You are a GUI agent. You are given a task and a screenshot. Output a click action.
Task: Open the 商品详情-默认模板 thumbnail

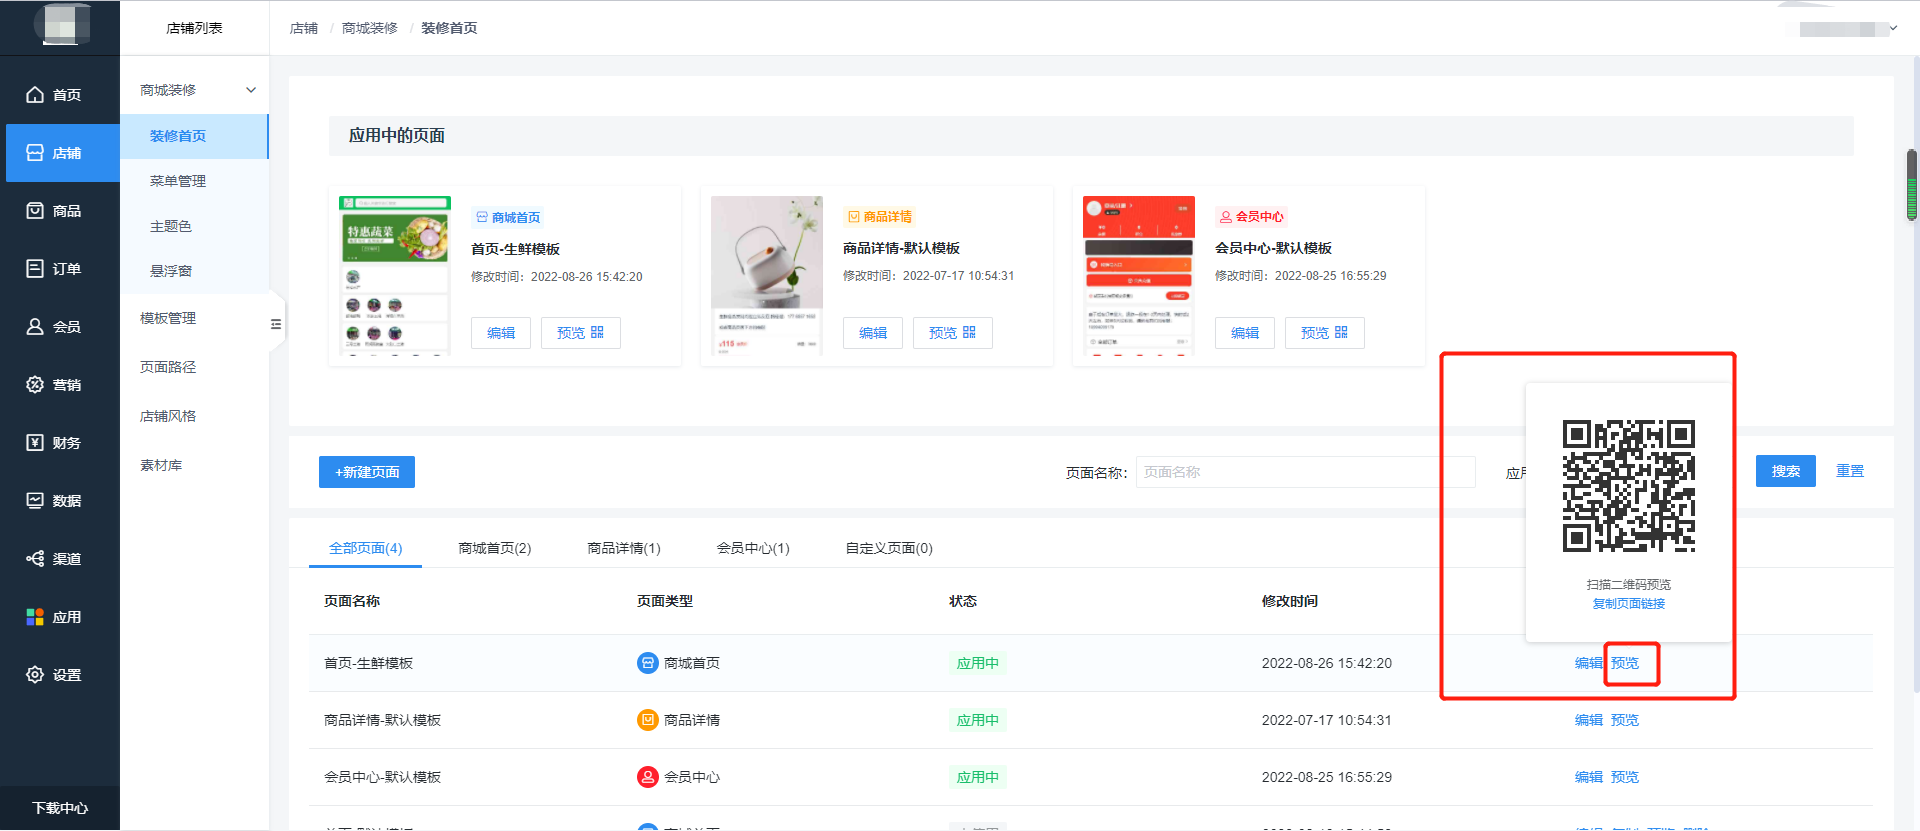[767, 275]
